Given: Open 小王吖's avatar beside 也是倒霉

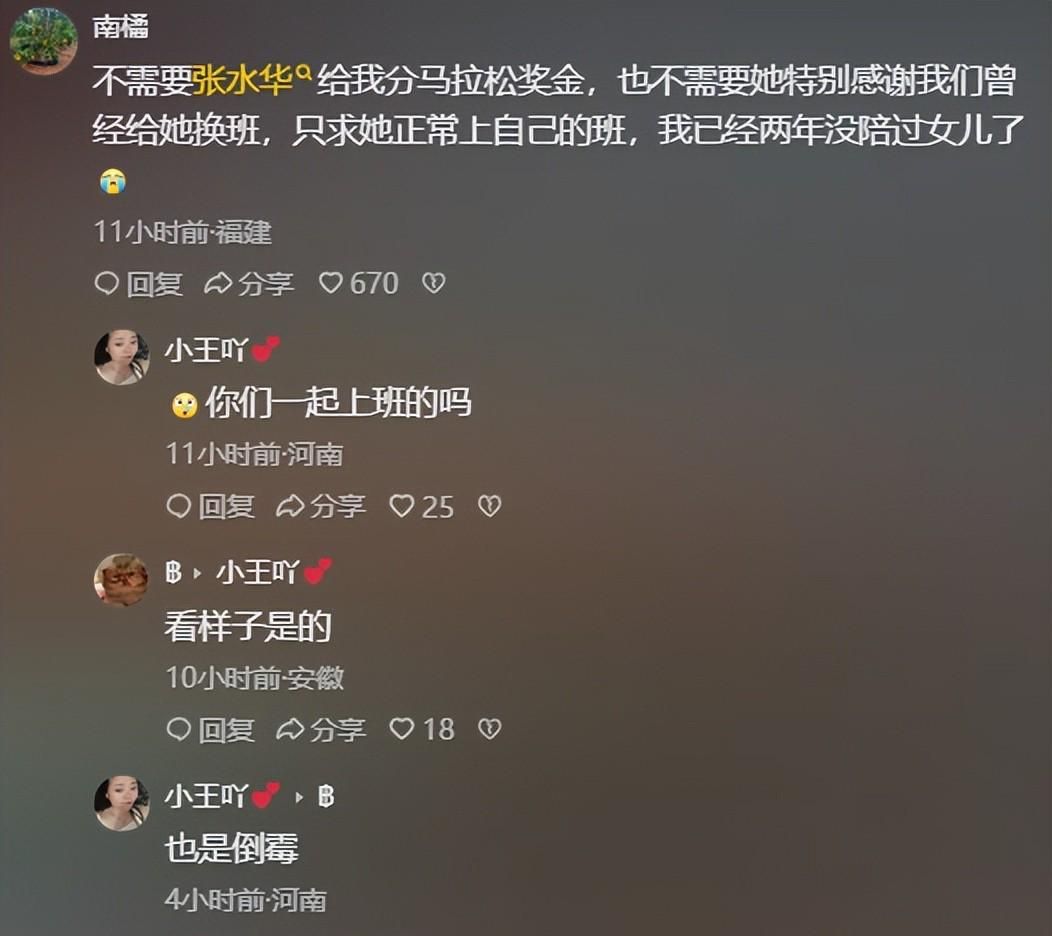Looking at the screenshot, I should pyautogui.click(x=121, y=803).
